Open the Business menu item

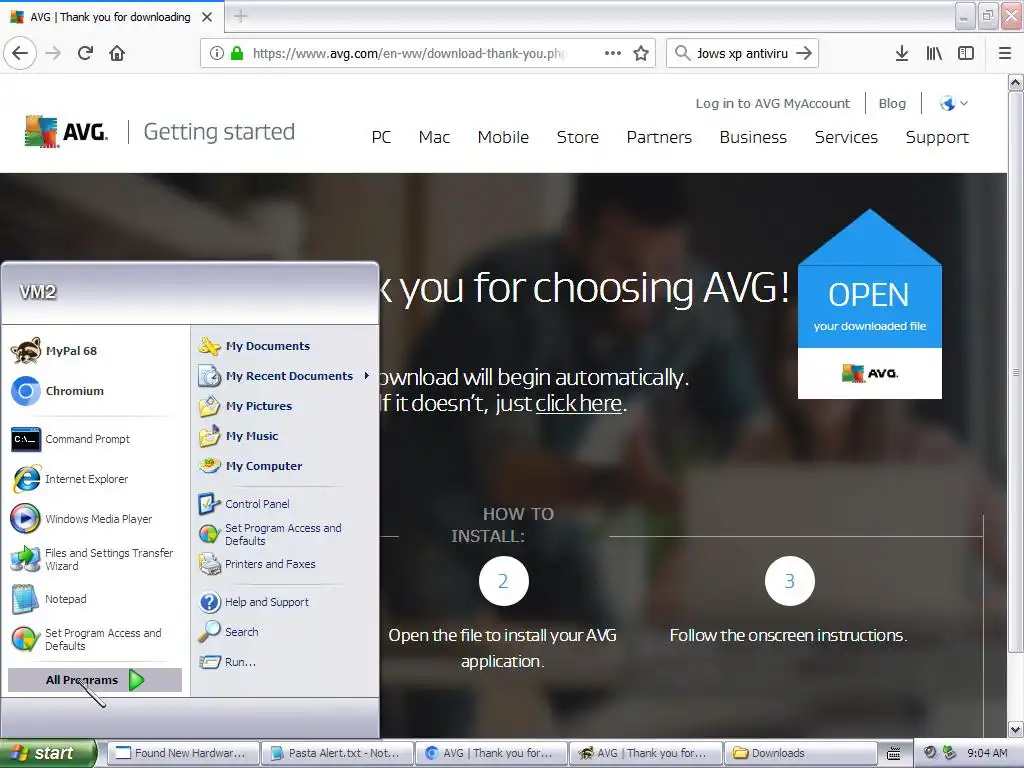pos(753,137)
